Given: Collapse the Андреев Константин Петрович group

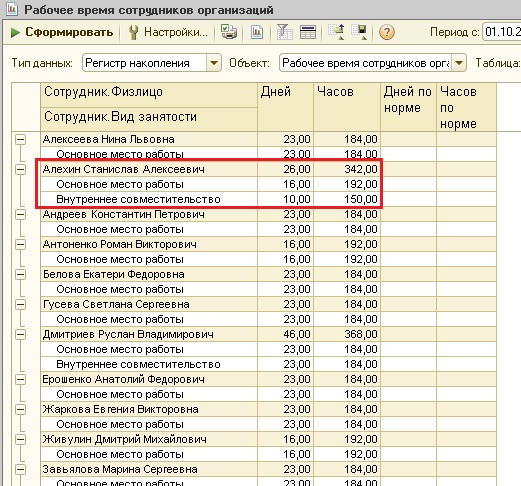Looking at the screenshot, I should pos(20,214).
